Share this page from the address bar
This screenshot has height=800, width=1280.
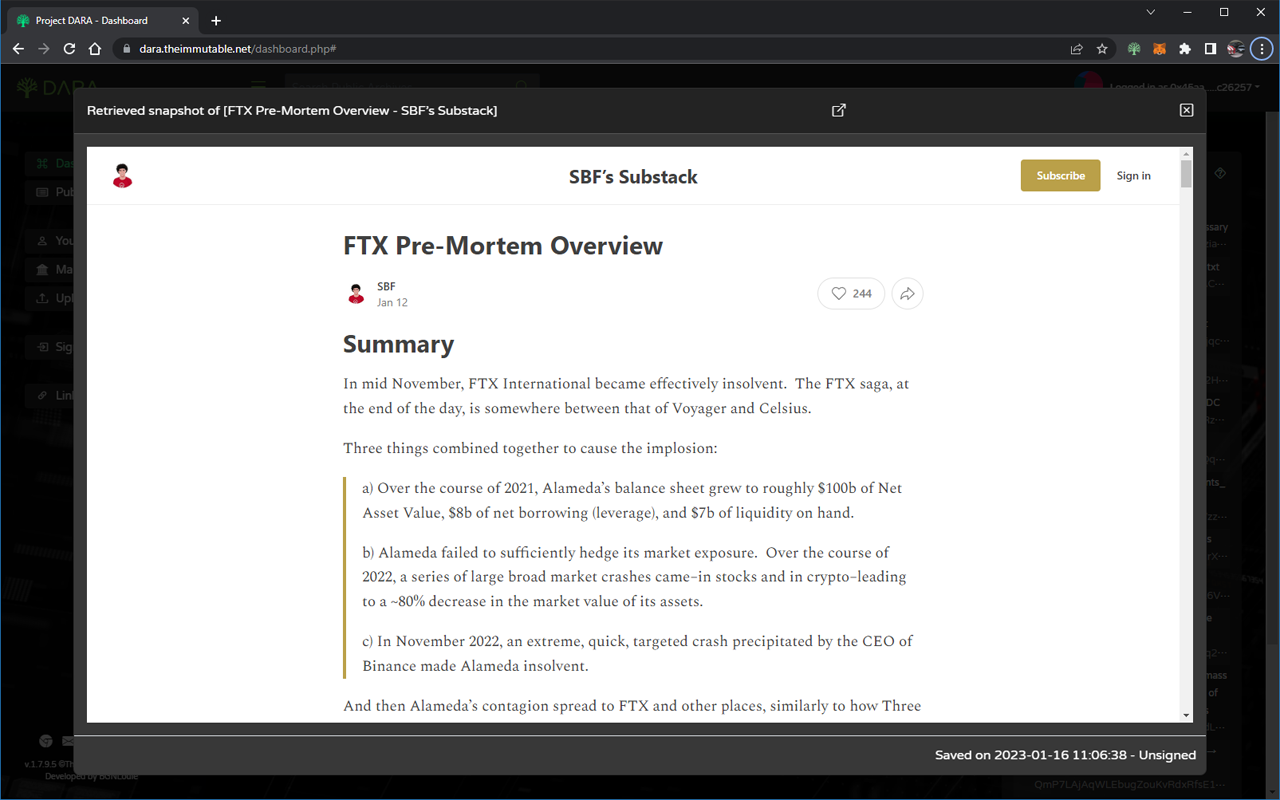(x=1076, y=49)
